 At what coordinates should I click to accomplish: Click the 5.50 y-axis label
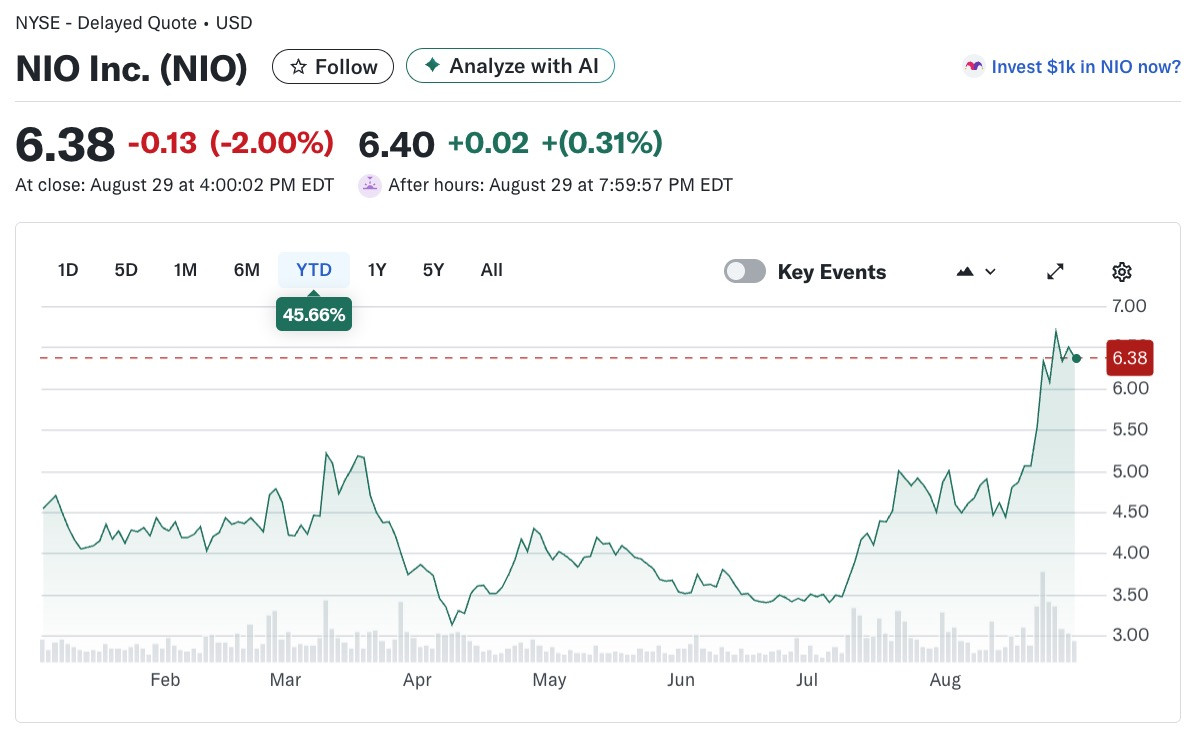[1130, 429]
